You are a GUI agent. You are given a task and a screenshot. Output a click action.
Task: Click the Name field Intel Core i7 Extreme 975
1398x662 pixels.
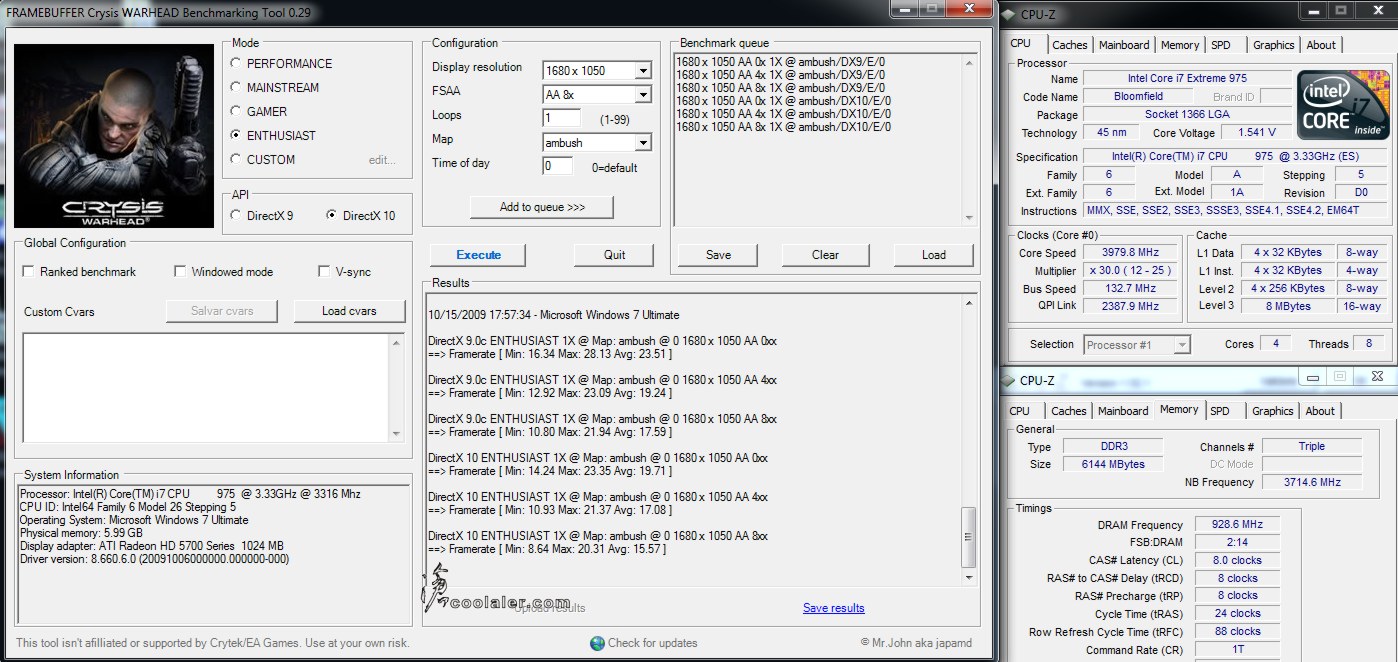[x=1187, y=78]
